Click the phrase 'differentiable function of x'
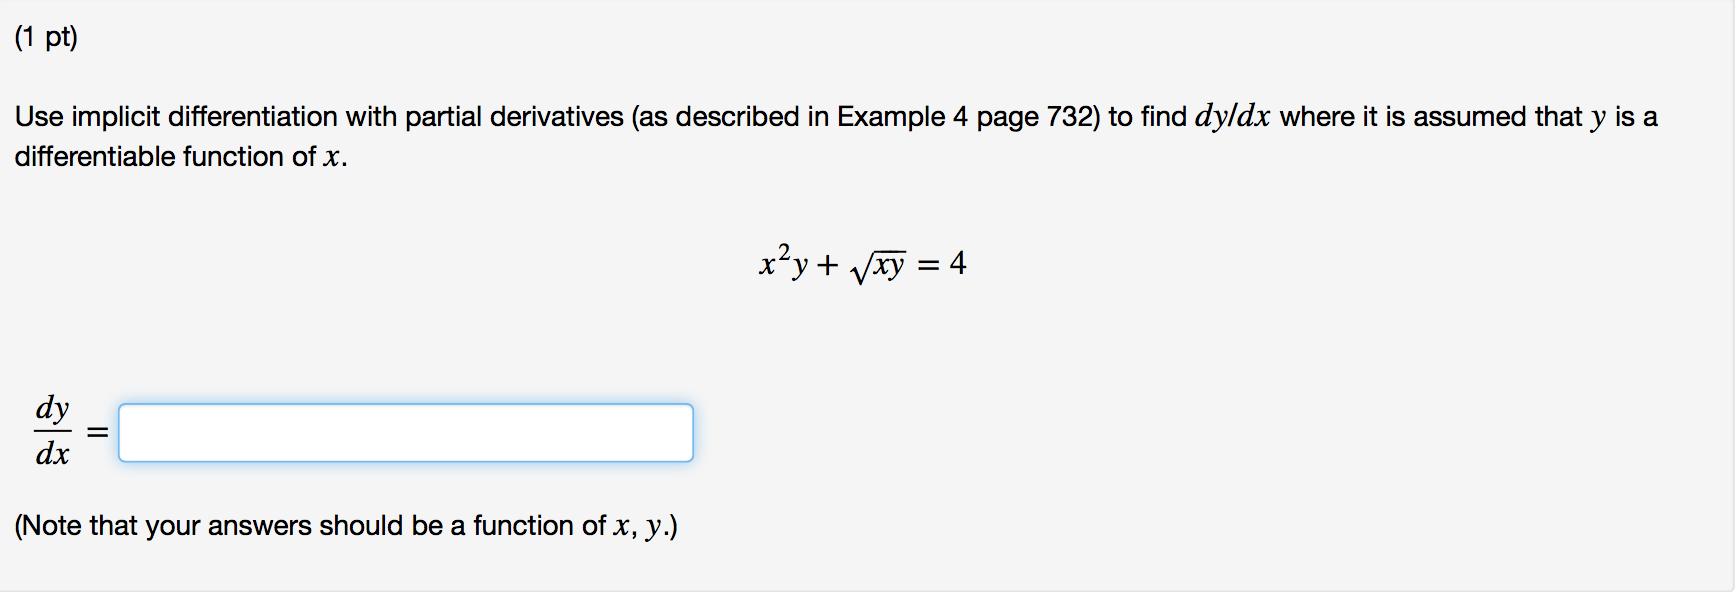This screenshot has width=1736, height=592. (x=180, y=157)
